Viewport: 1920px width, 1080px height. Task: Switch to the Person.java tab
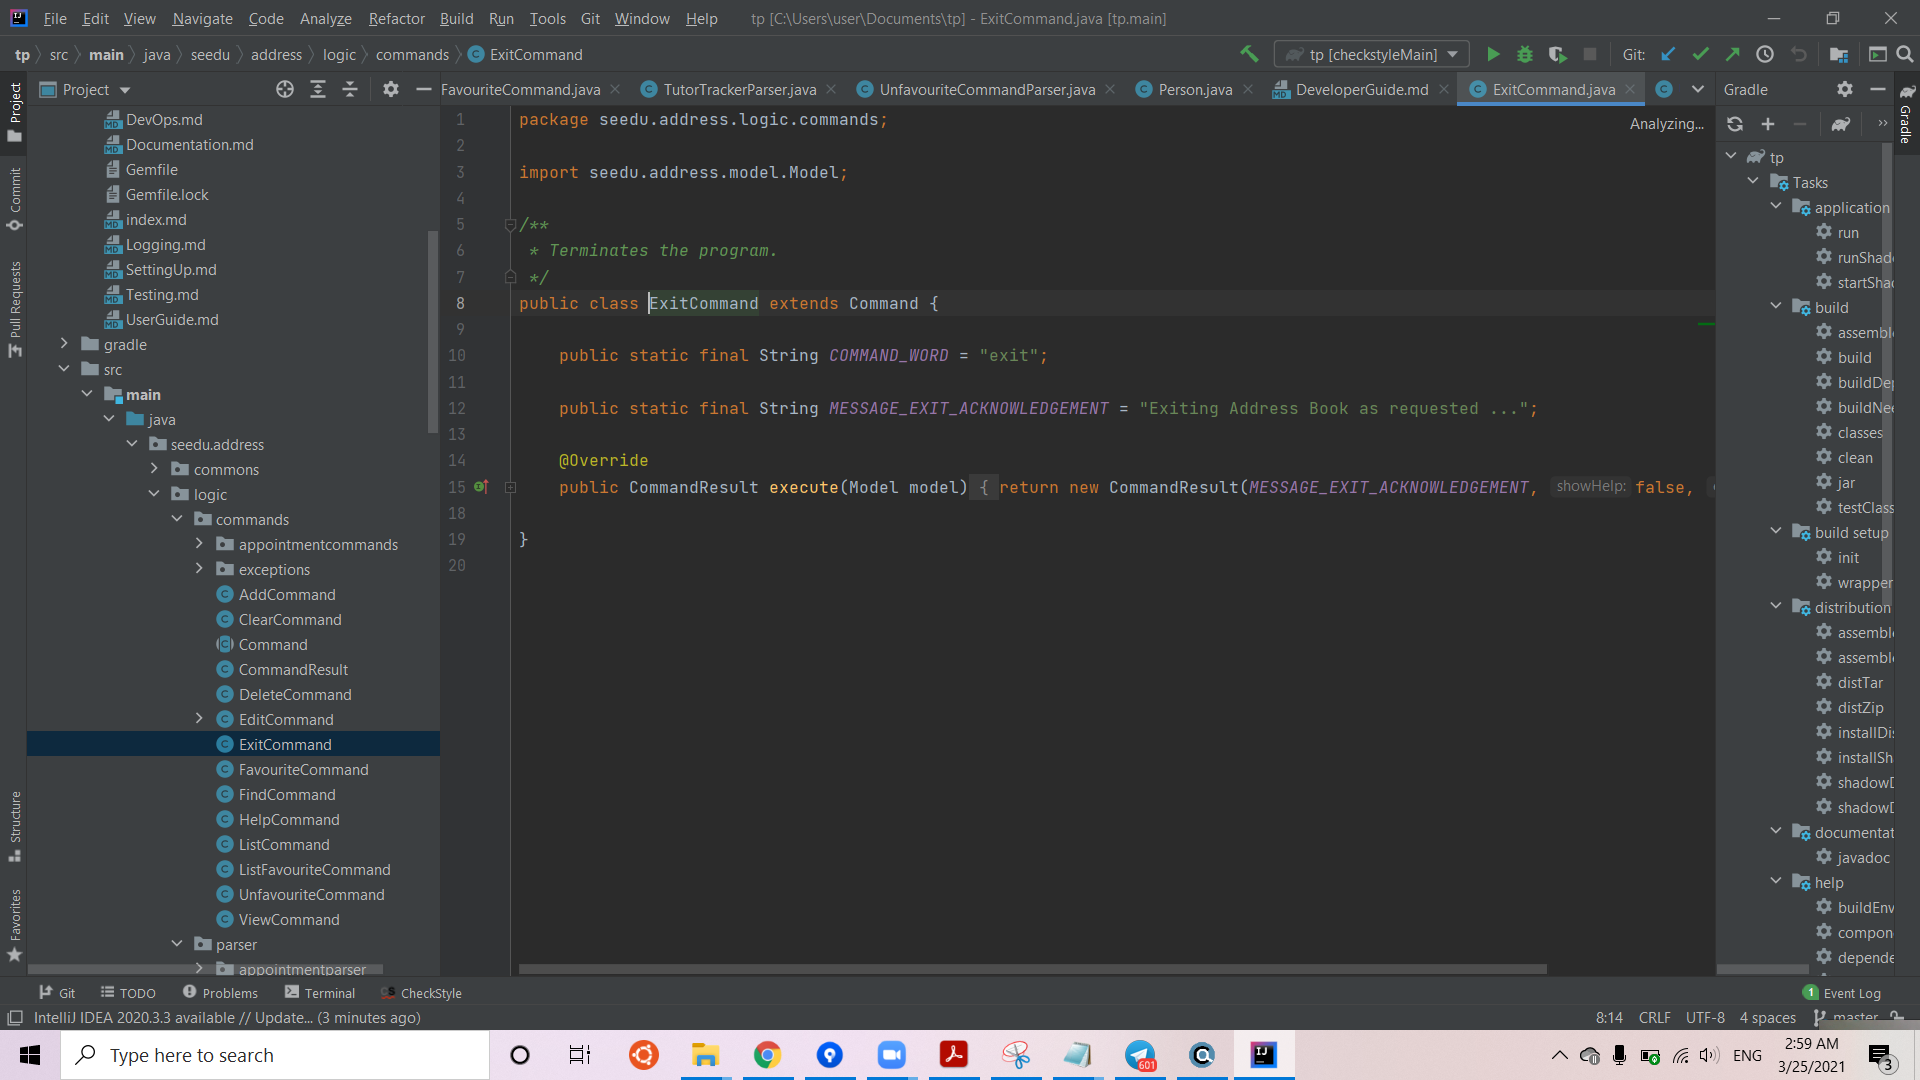[x=1194, y=90]
